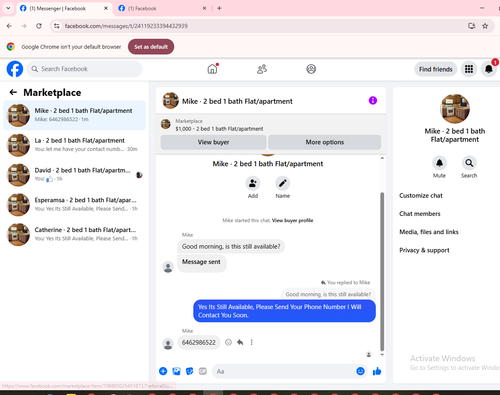This screenshot has width=500, height=395.
Task: Open the Catherine conversation in the list
Action: click(75, 234)
